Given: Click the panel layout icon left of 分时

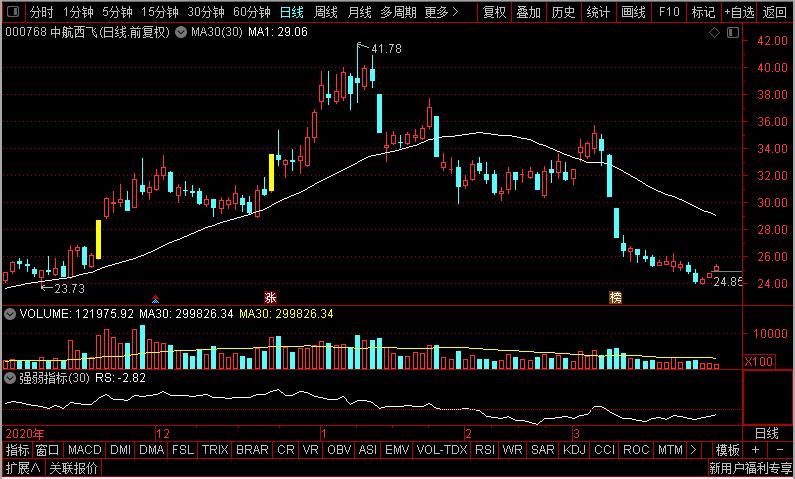Looking at the screenshot, I should pyautogui.click(x=14, y=11).
